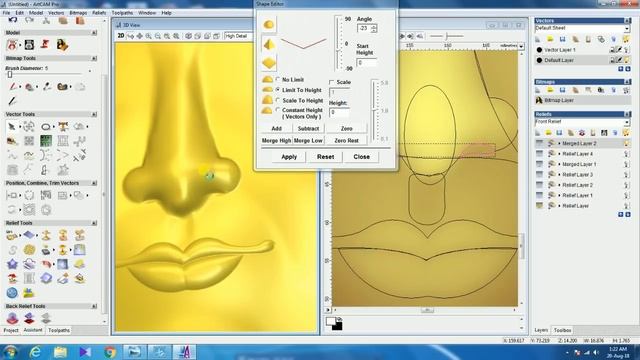Collapse the Model section header
640x360 pixels.
(94, 33)
